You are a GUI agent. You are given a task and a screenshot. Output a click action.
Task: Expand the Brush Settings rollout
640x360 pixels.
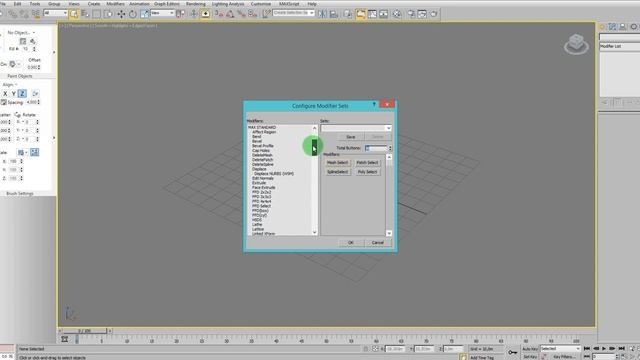pyautogui.click(x=20, y=193)
